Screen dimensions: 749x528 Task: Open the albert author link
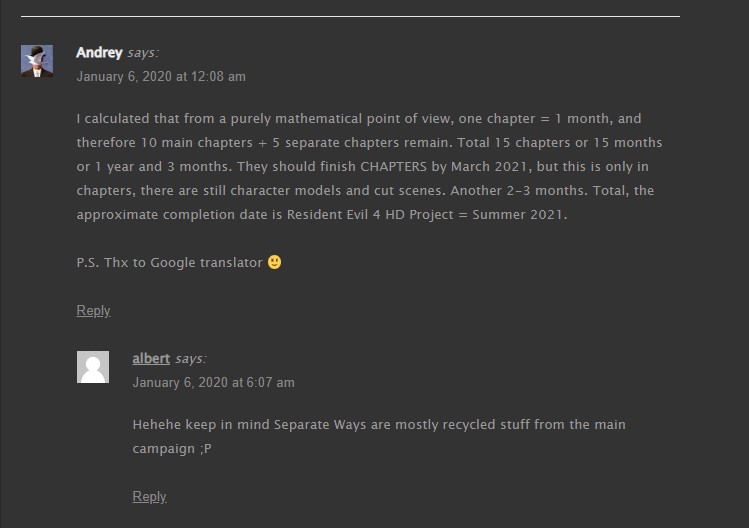[151, 358]
